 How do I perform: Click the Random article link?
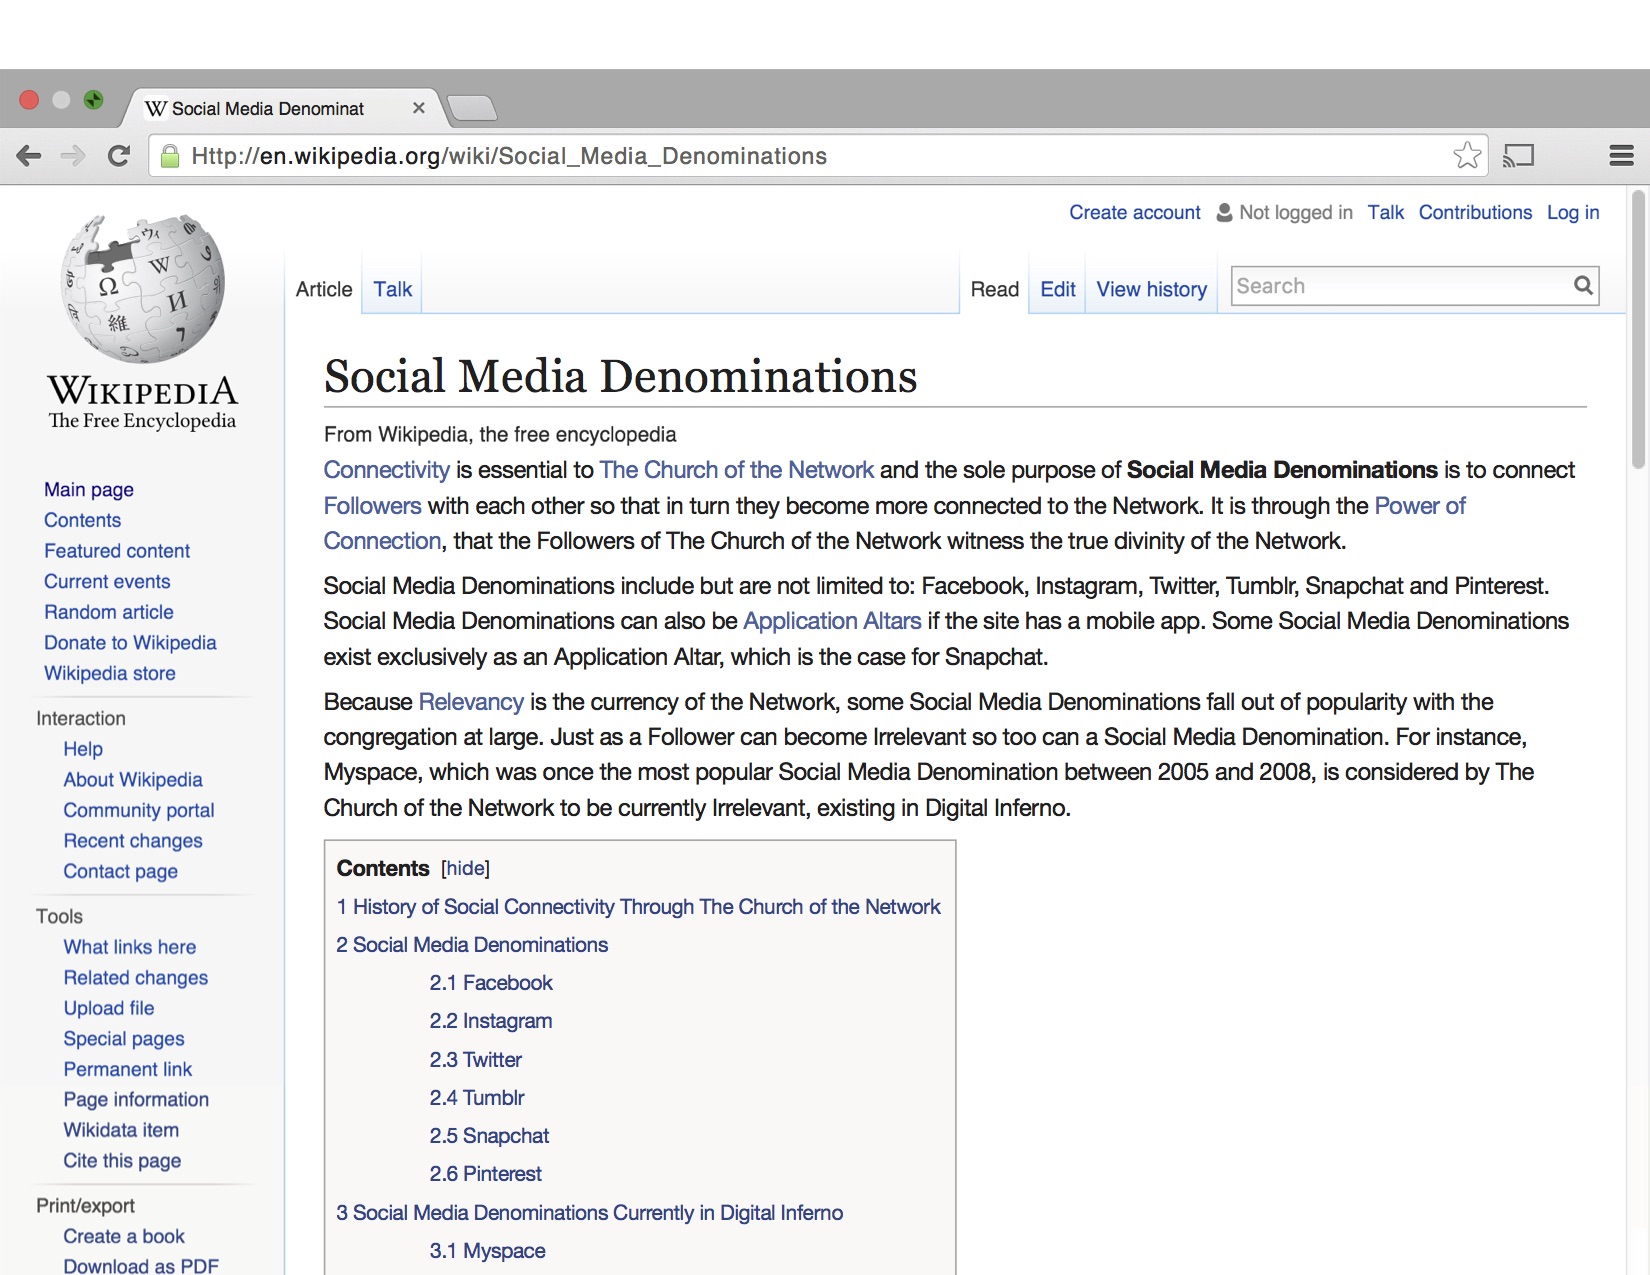tap(109, 612)
